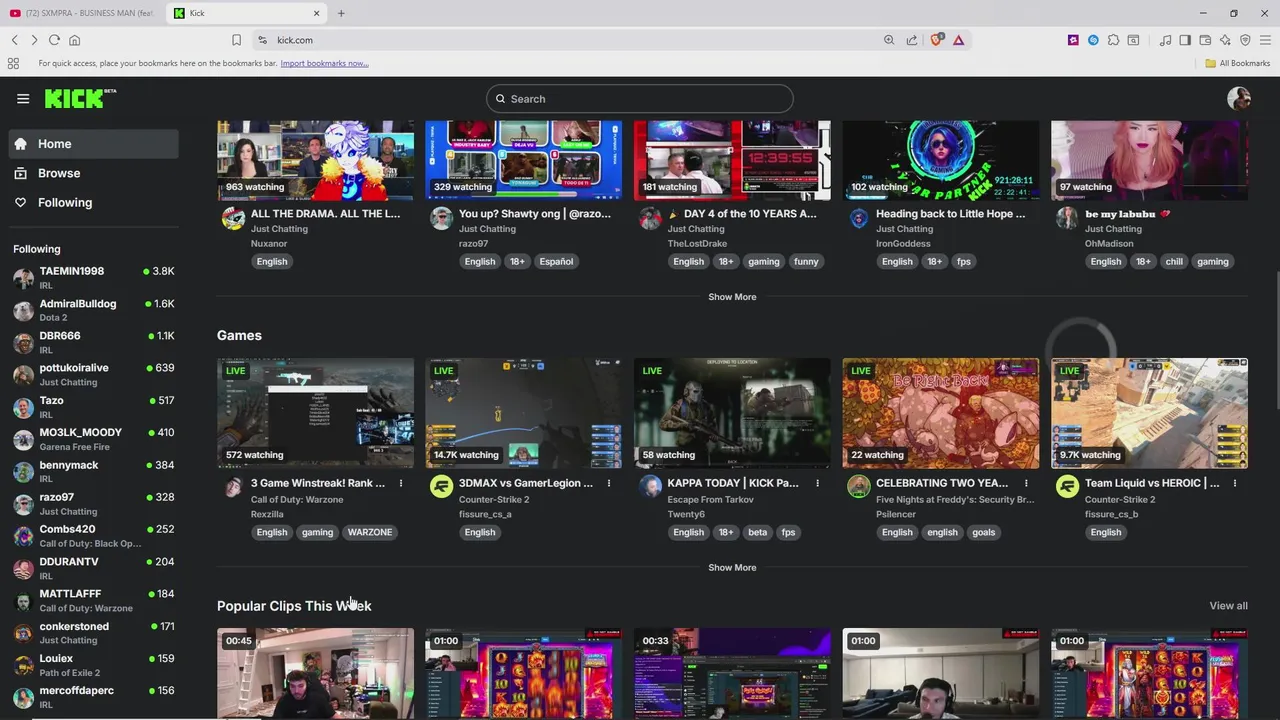This screenshot has height=720, width=1280.
Task: Click the Brave Shields lion icon
Action: point(936,40)
